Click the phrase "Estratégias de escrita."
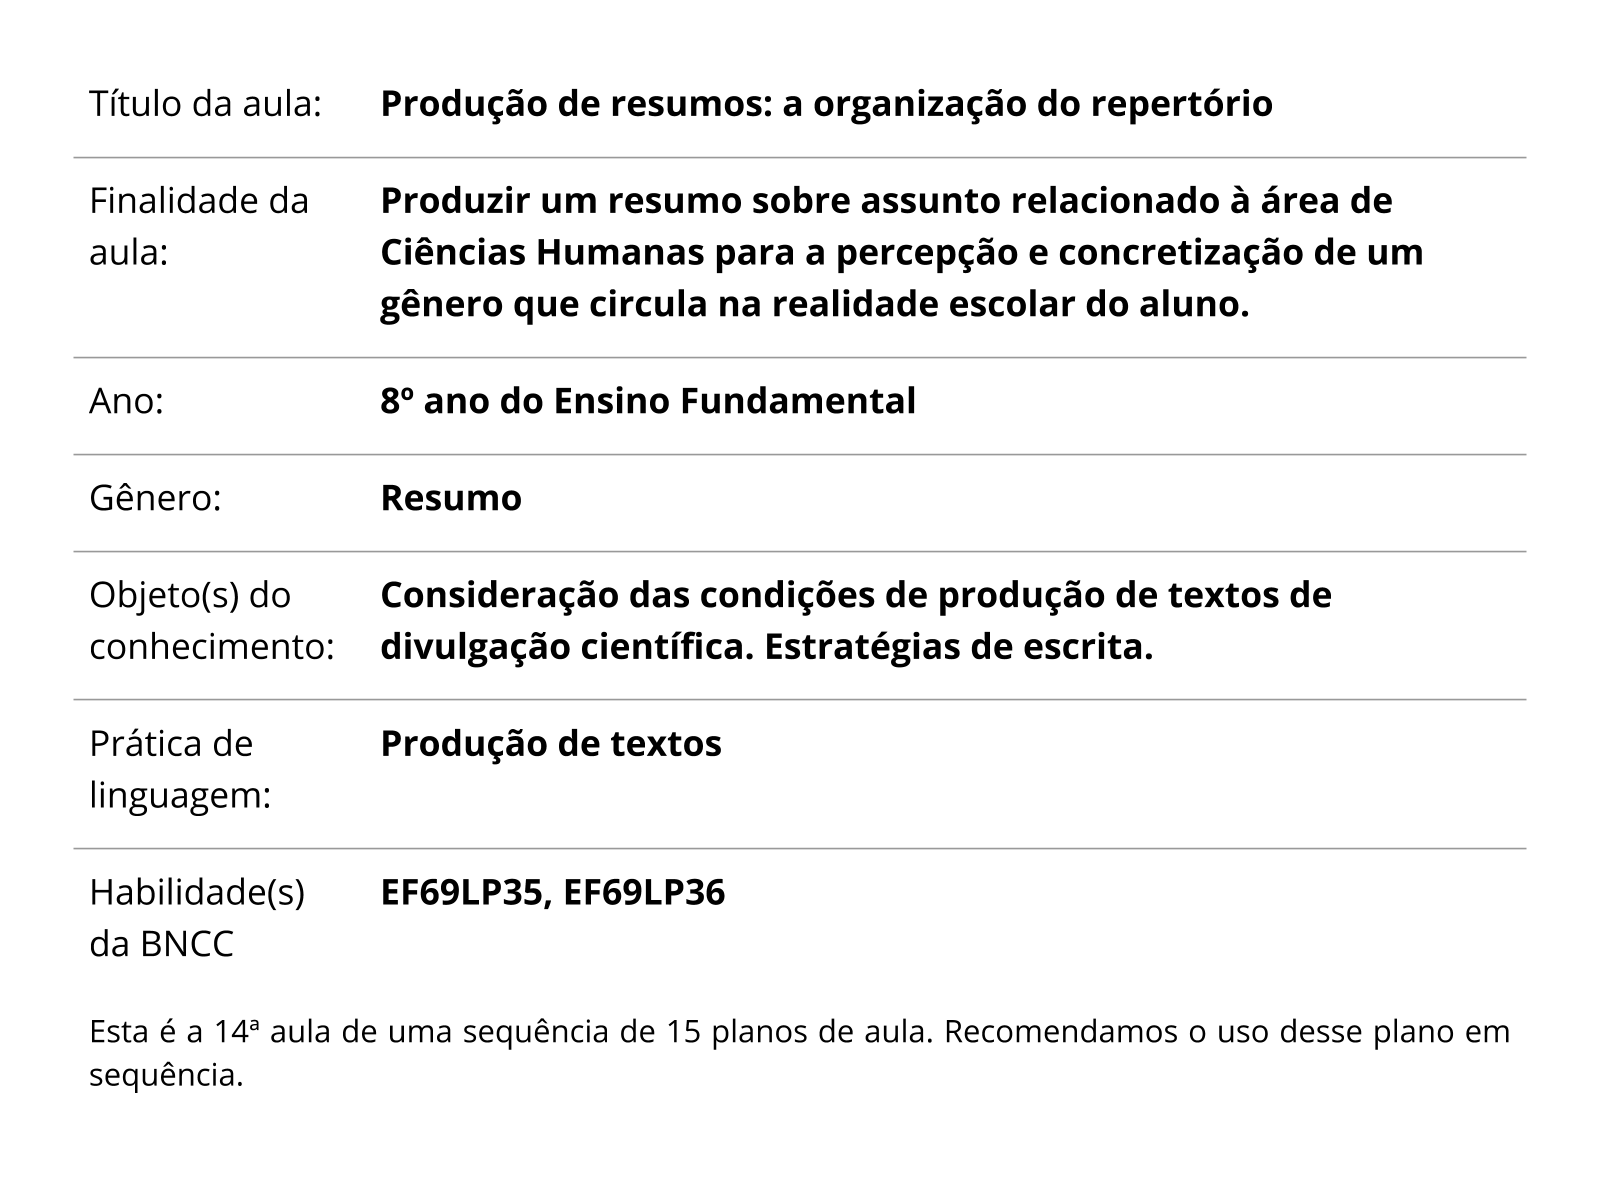Viewport: 1600px width, 1200px height. pos(959,647)
